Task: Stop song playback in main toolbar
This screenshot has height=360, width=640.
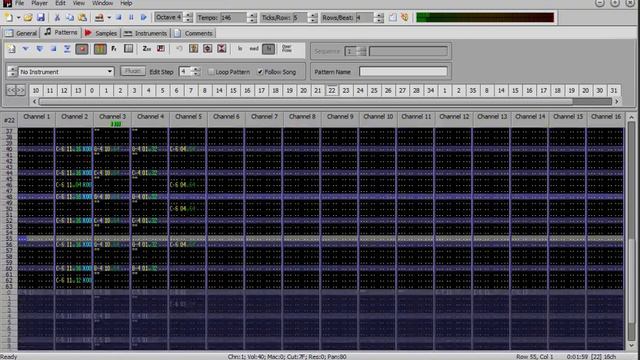Action: pyautogui.click(x=119, y=18)
